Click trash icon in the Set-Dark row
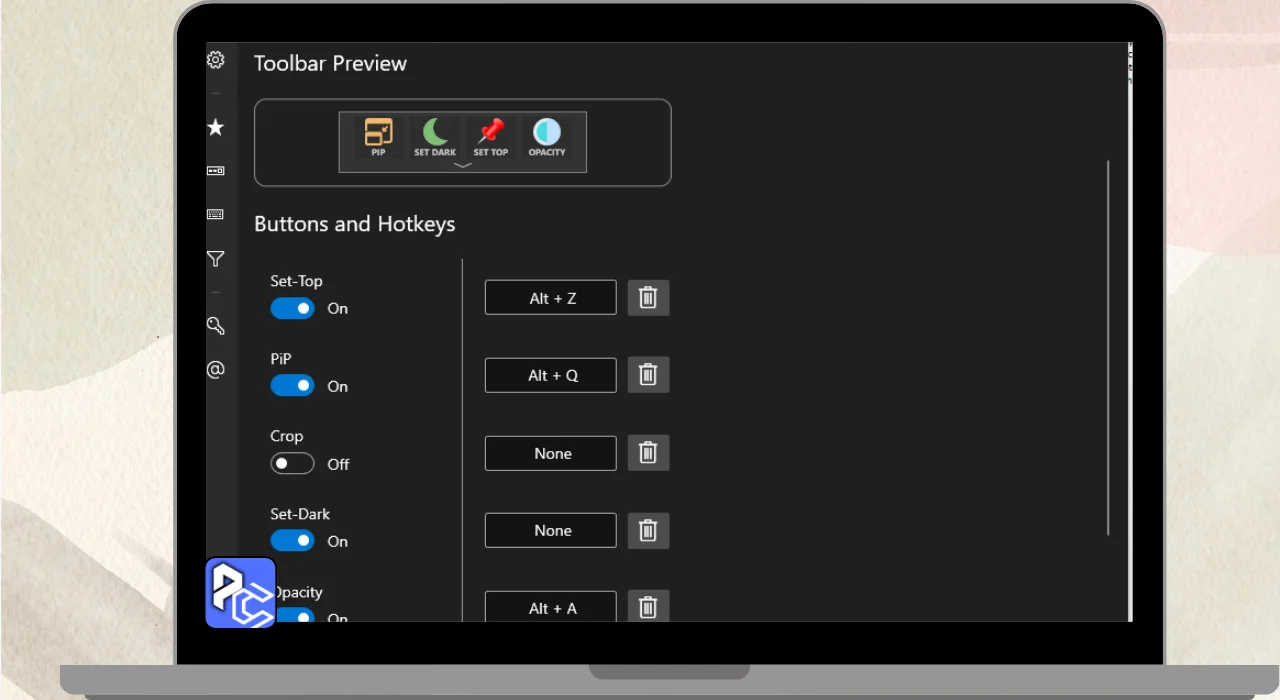Image resolution: width=1280 pixels, height=700 pixels. (648, 531)
